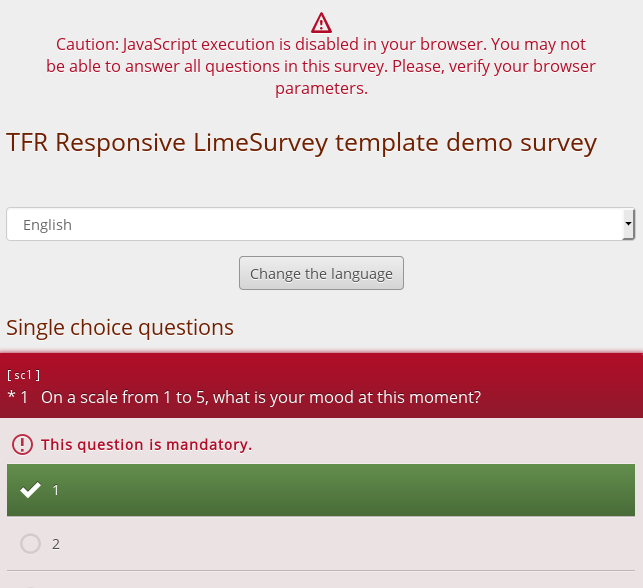Click the [sc1] question code label
This screenshot has height=588, width=643.
coord(23,375)
